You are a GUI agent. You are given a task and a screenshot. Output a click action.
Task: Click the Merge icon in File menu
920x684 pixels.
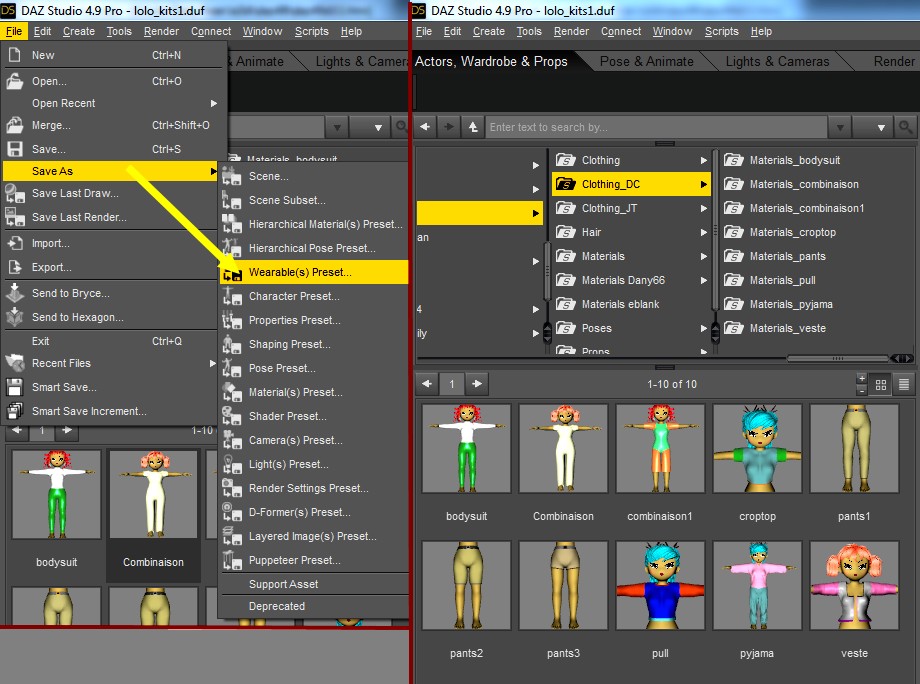tap(15, 125)
